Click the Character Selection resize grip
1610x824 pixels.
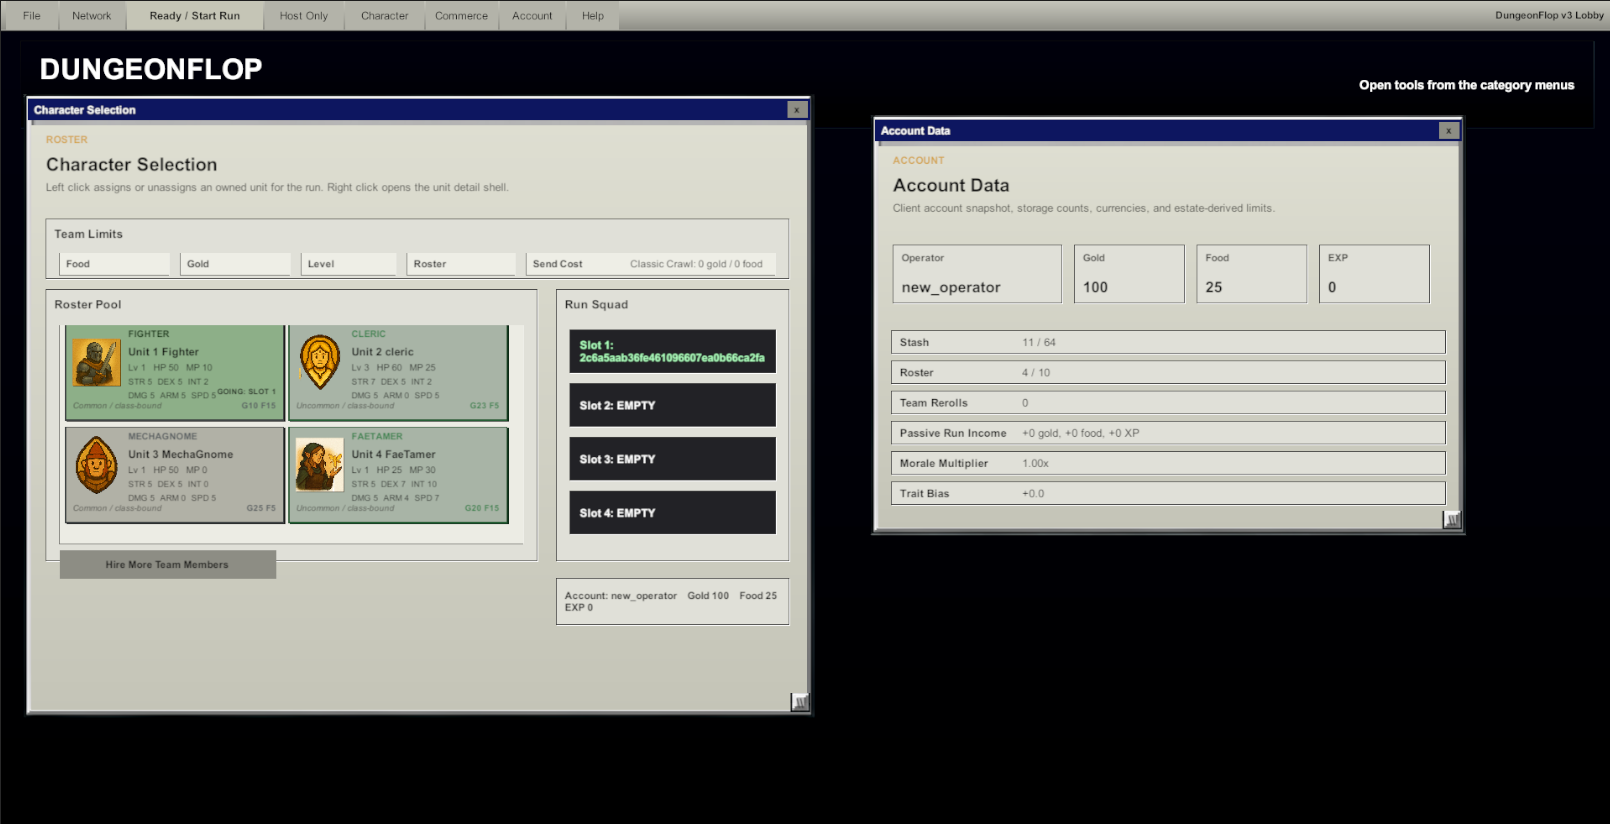pos(800,702)
